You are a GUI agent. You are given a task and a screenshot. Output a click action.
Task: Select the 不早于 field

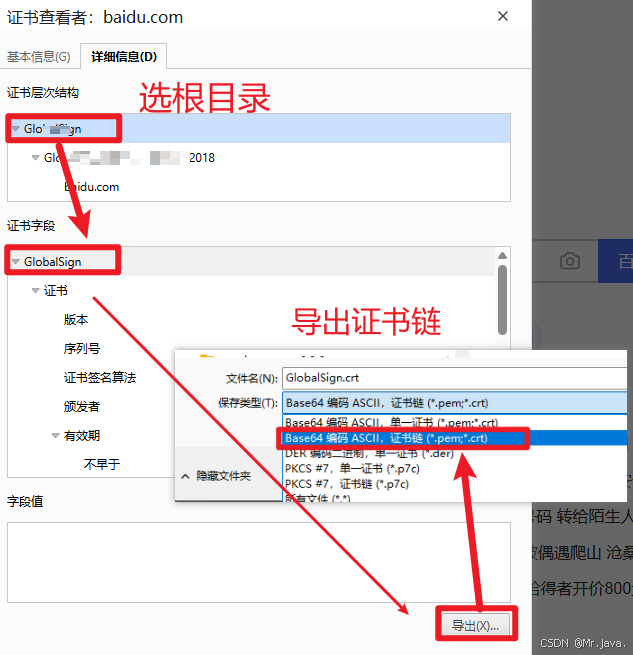coord(102,464)
